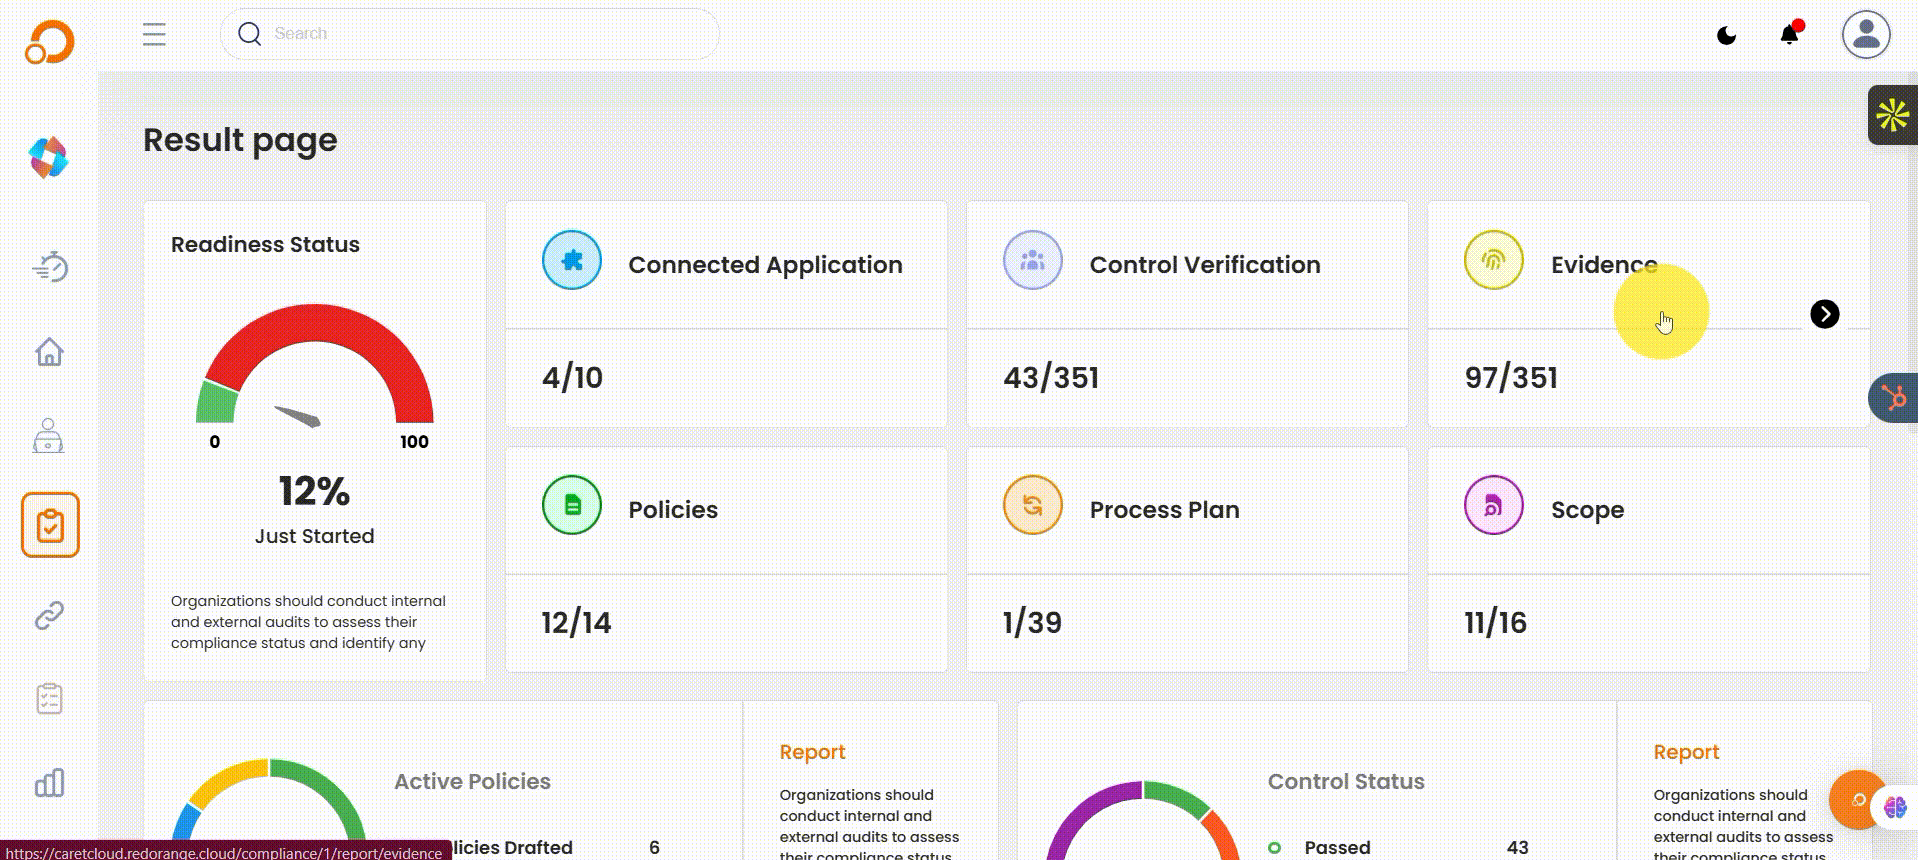Open the Control Verification card
The image size is (1918, 860).
[1187, 314]
